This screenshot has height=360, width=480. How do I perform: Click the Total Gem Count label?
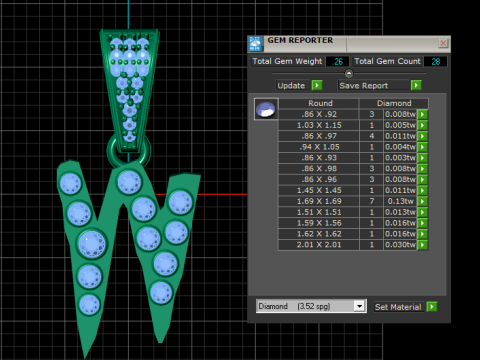tap(387, 62)
